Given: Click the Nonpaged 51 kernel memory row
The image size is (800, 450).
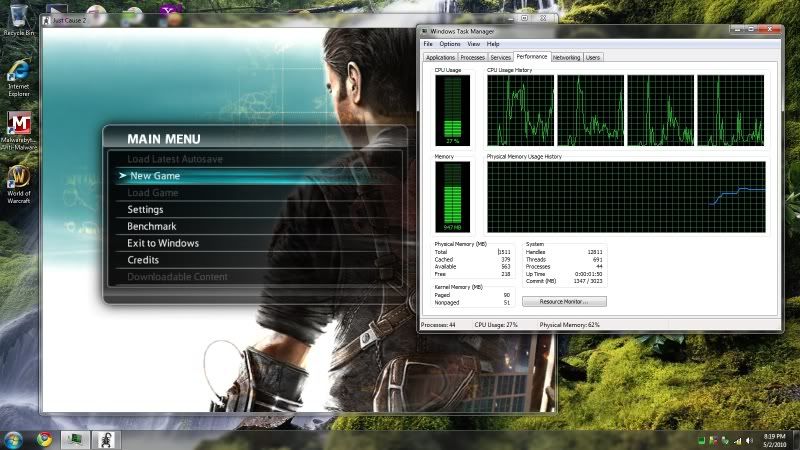Looking at the screenshot, I should click(472, 303).
